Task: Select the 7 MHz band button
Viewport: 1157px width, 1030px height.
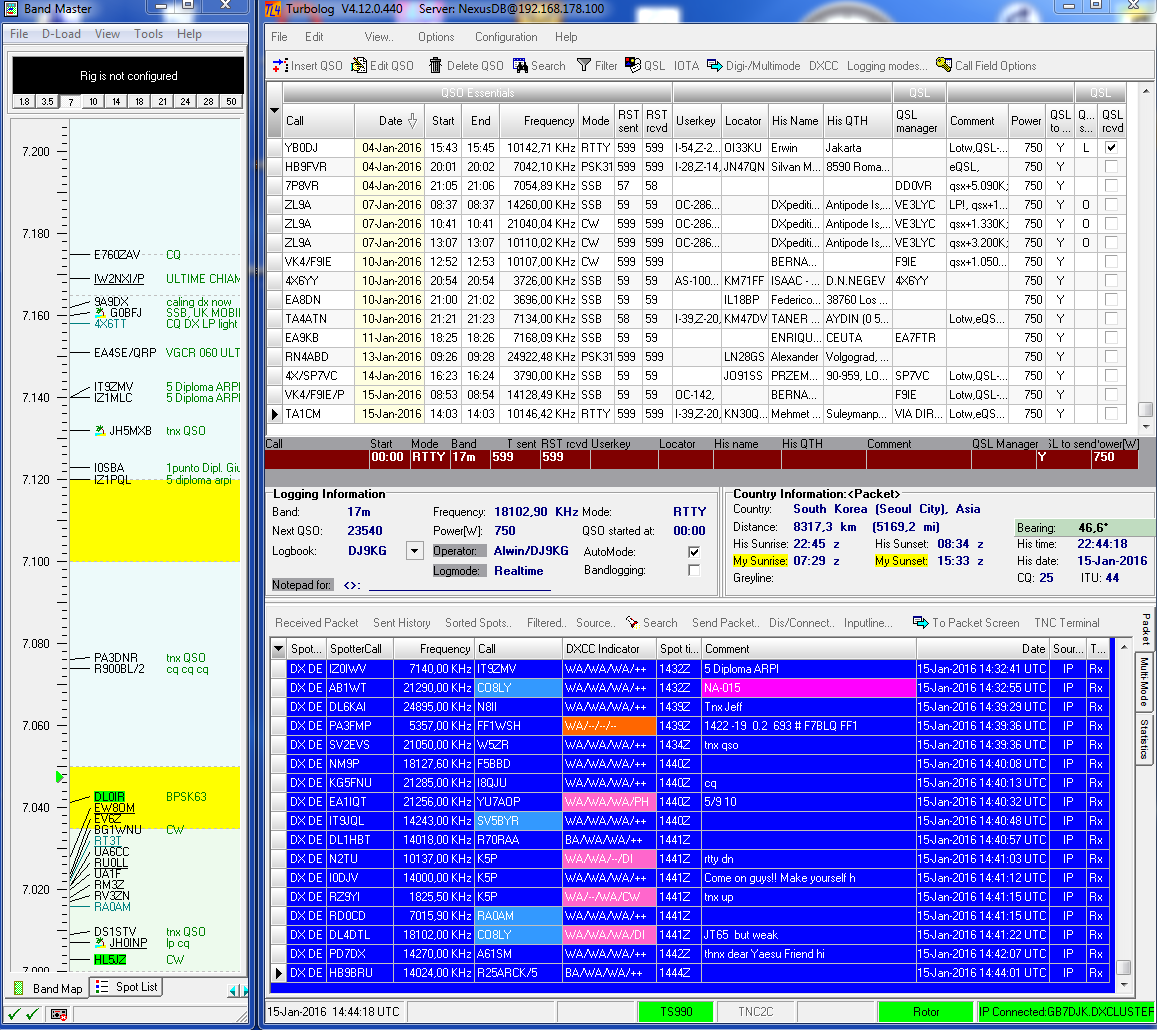Action: coord(71,102)
